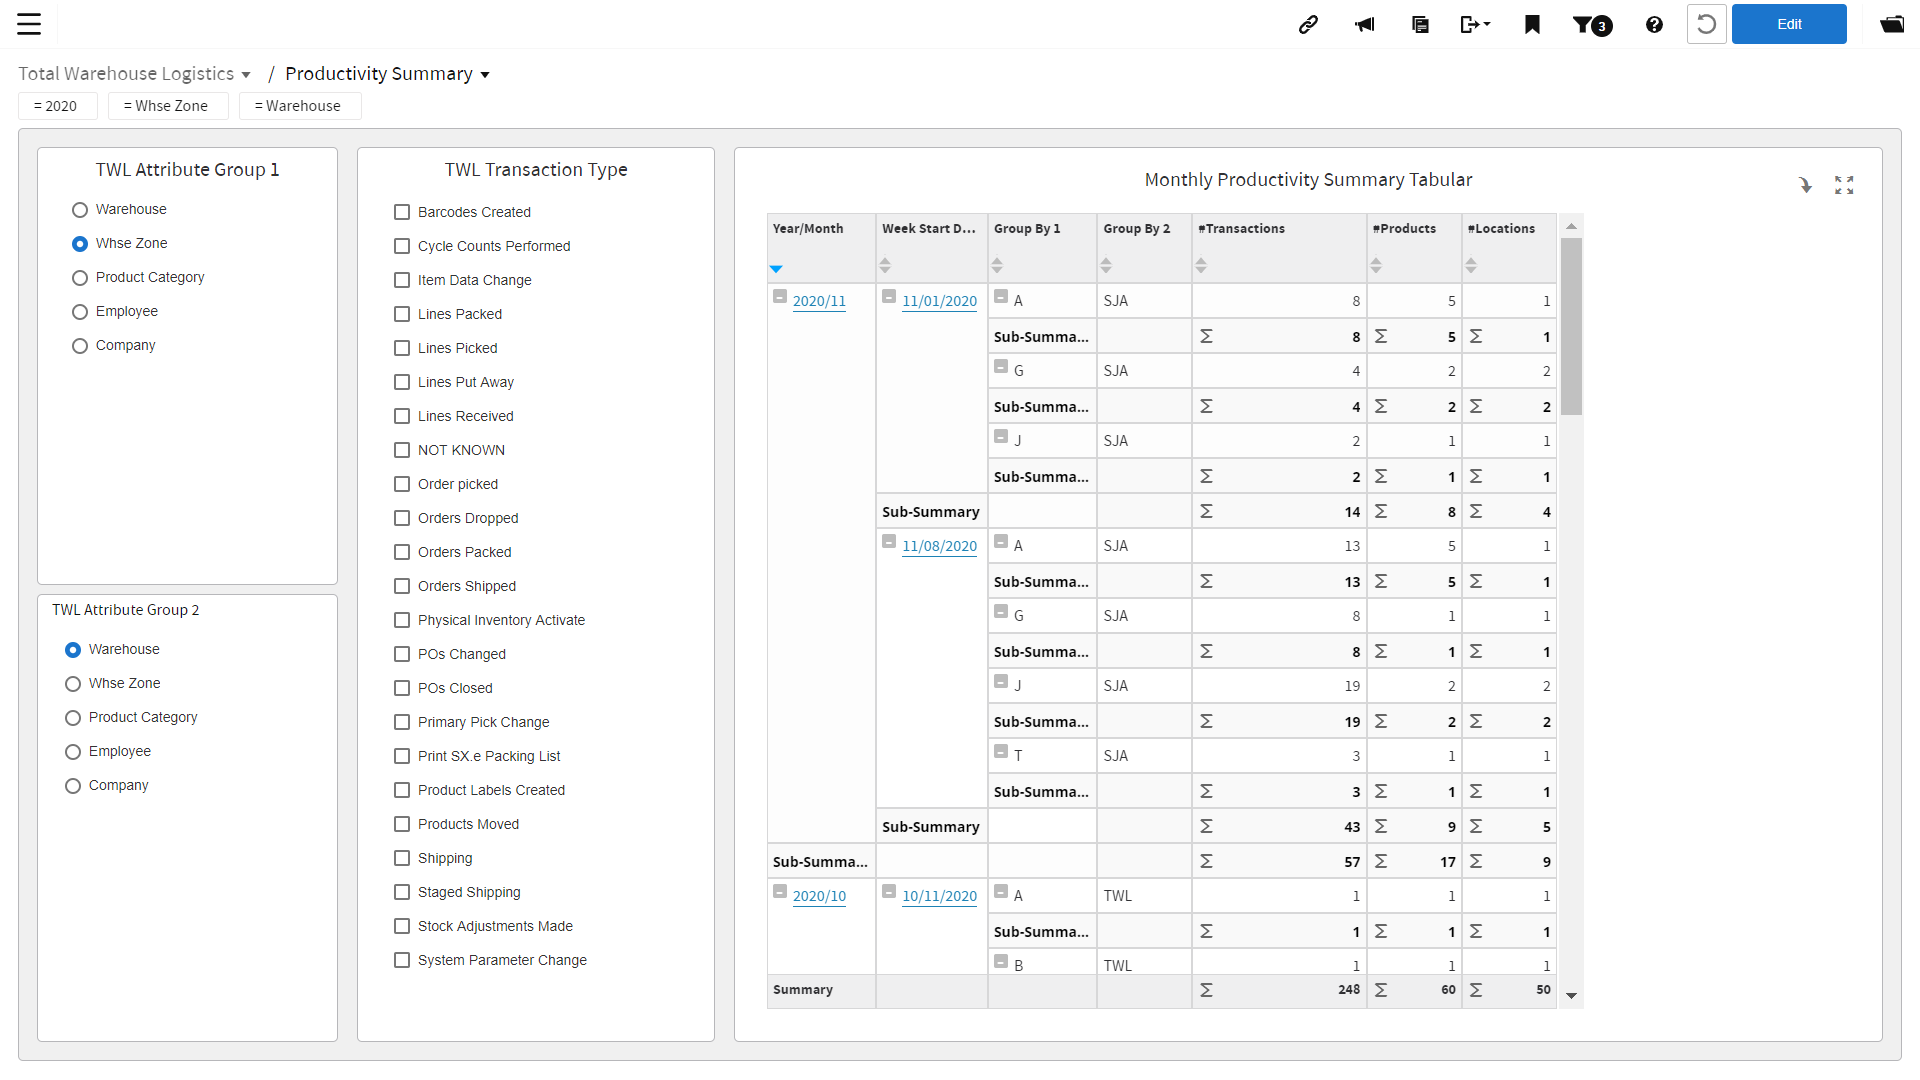Image resolution: width=1920 pixels, height=1080 pixels.
Task: Collapse the 2020/11 Year/Month group
Action: click(780, 296)
